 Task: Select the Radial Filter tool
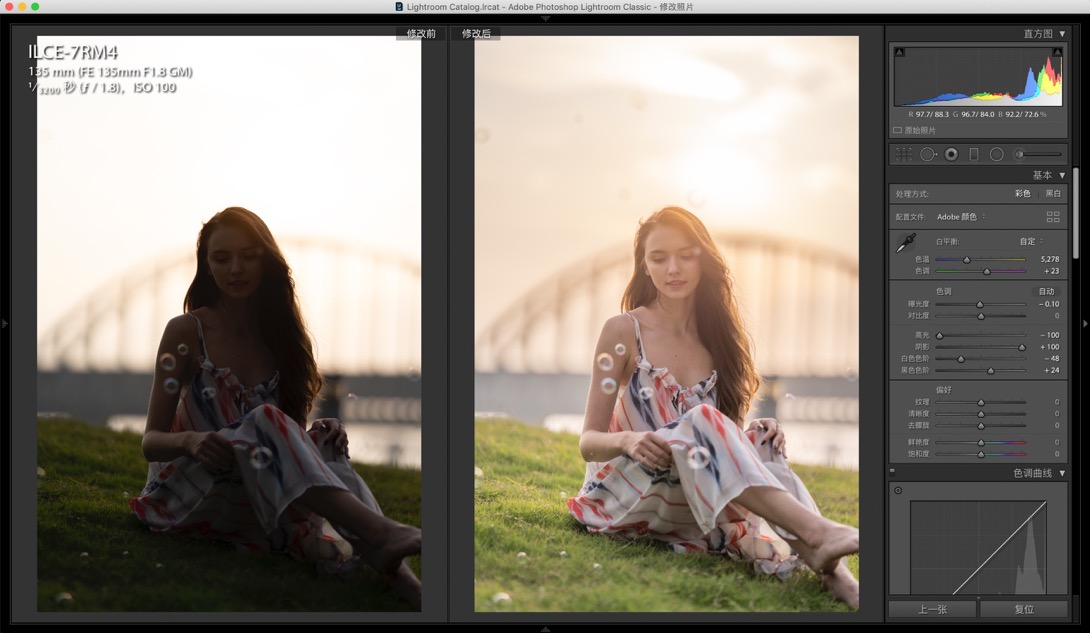coord(997,154)
